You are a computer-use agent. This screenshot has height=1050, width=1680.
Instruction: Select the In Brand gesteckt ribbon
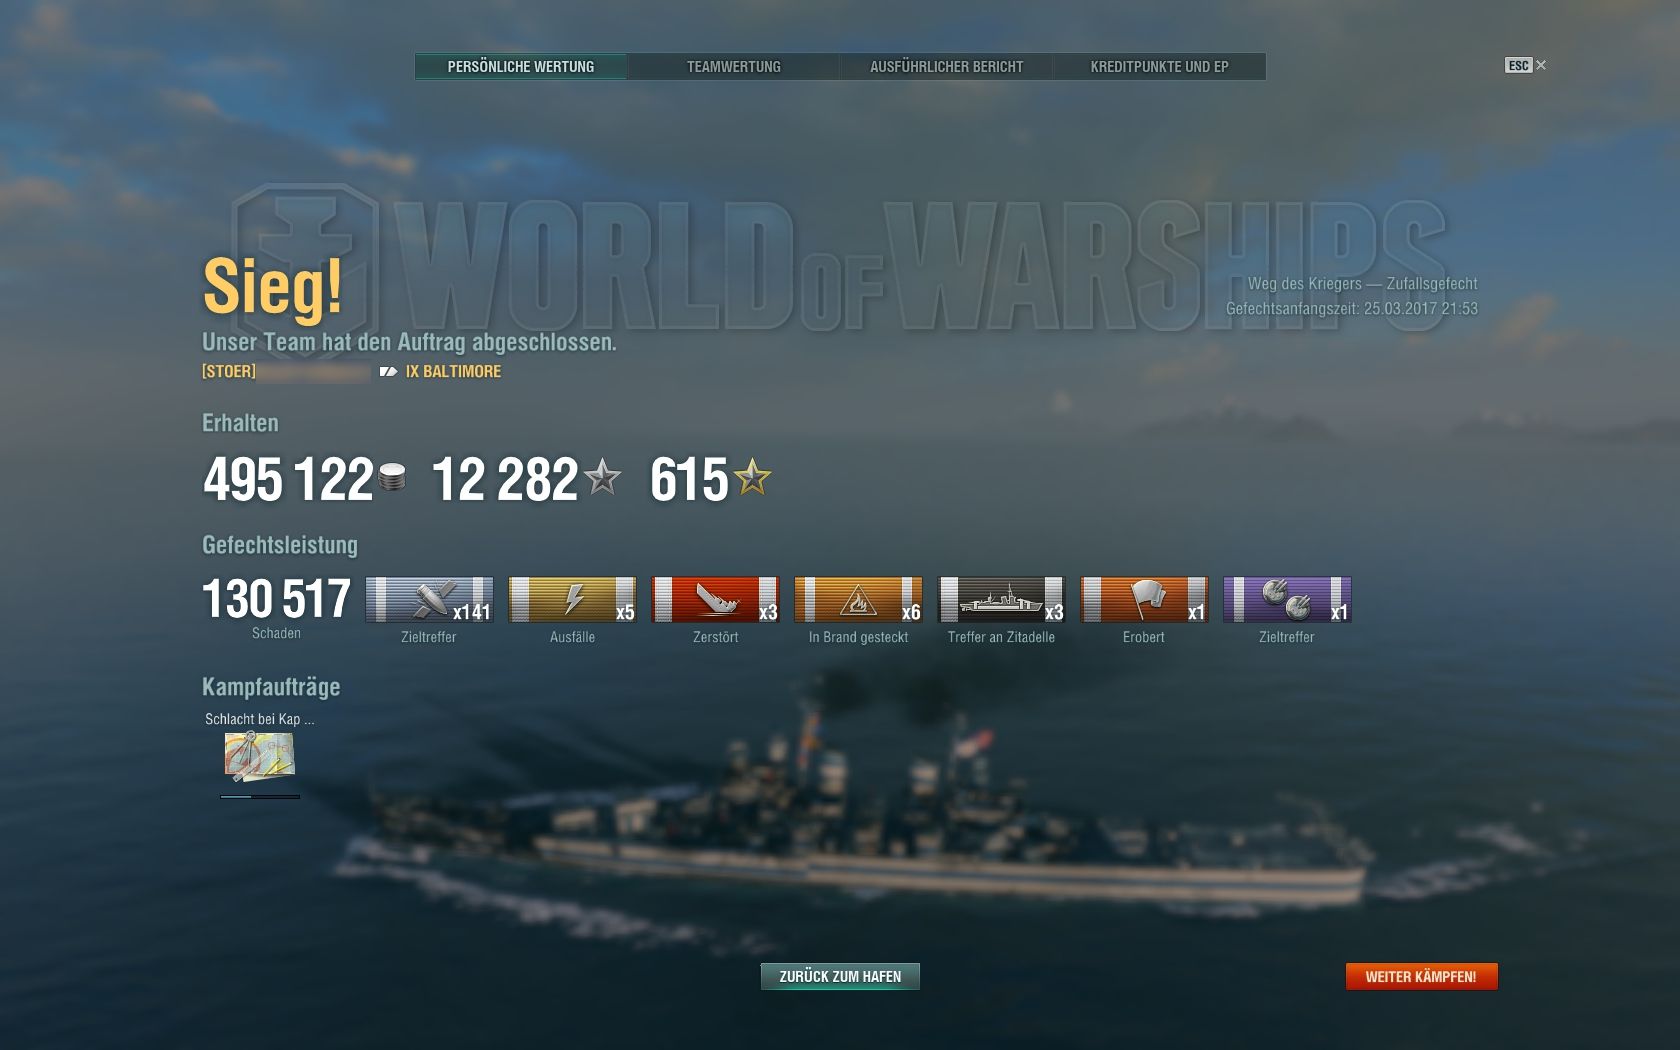pos(858,599)
